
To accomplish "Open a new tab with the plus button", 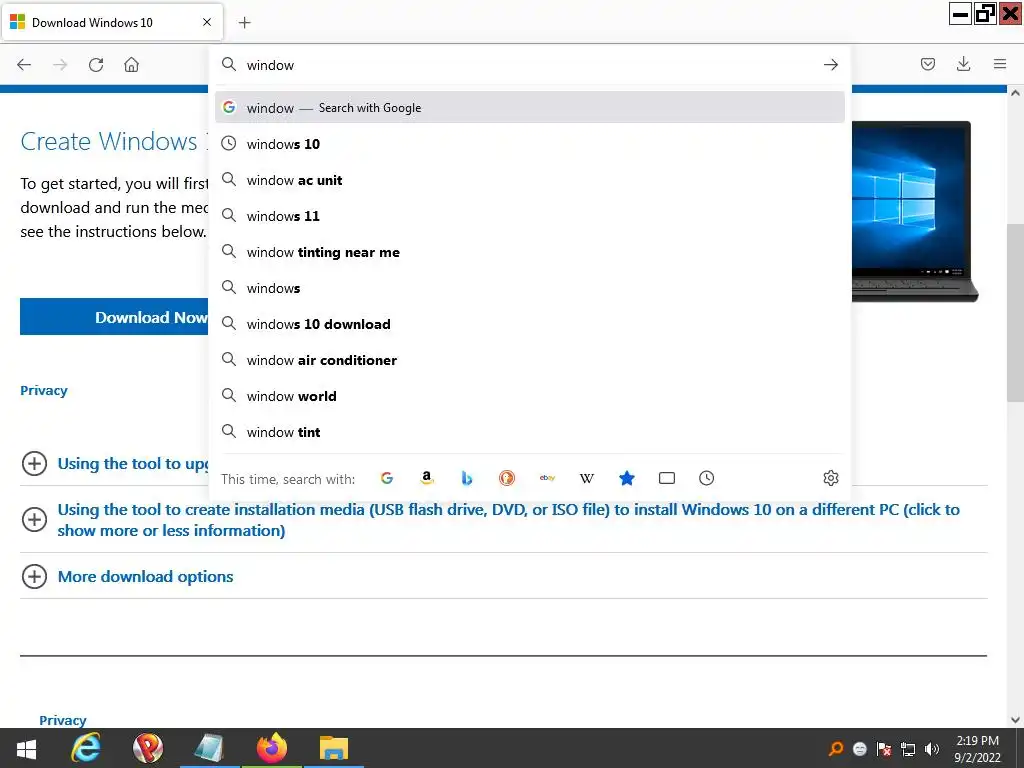I will click(x=244, y=22).
